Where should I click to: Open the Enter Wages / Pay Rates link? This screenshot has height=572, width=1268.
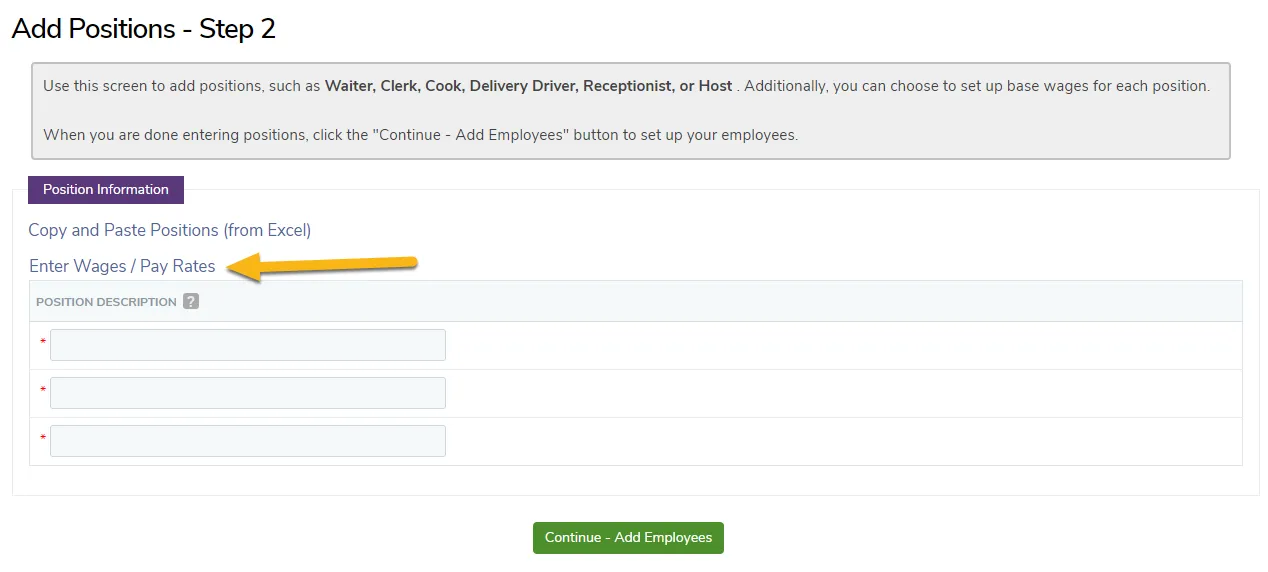(x=122, y=266)
